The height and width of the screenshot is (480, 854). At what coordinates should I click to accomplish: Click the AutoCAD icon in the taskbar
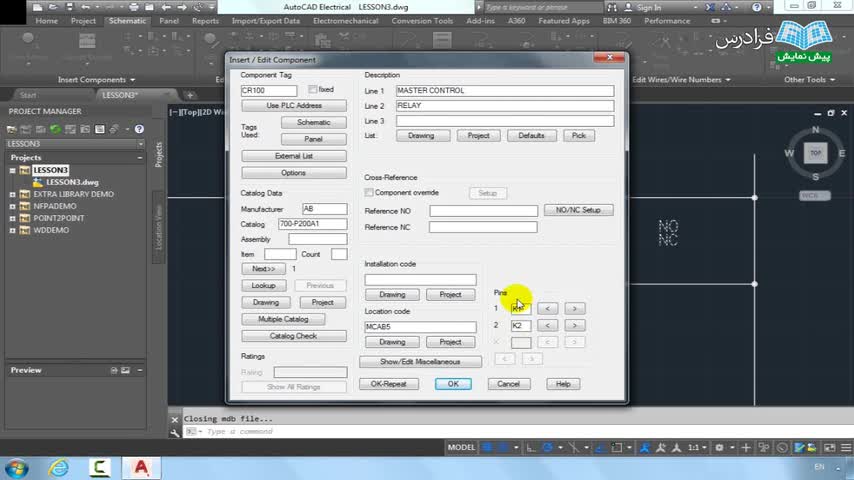point(141,468)
